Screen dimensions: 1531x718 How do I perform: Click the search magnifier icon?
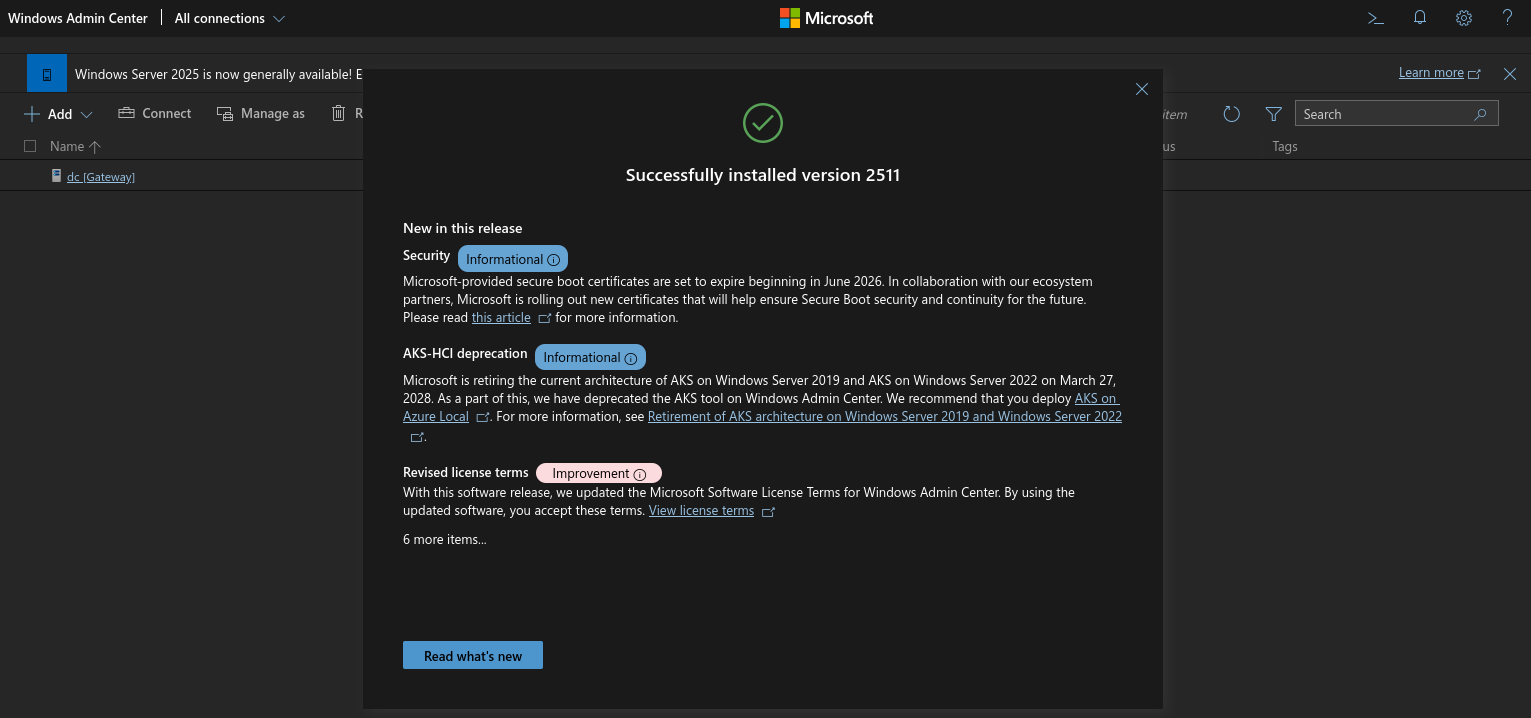pos(1481,114)
